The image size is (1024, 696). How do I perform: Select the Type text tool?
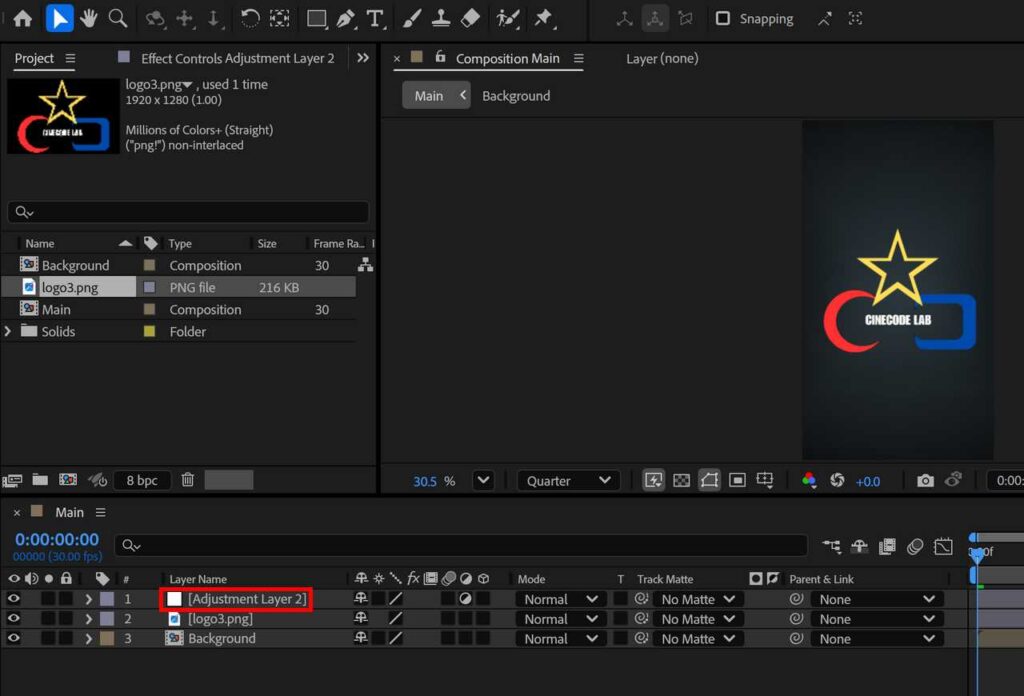click(x=376, y=18)
